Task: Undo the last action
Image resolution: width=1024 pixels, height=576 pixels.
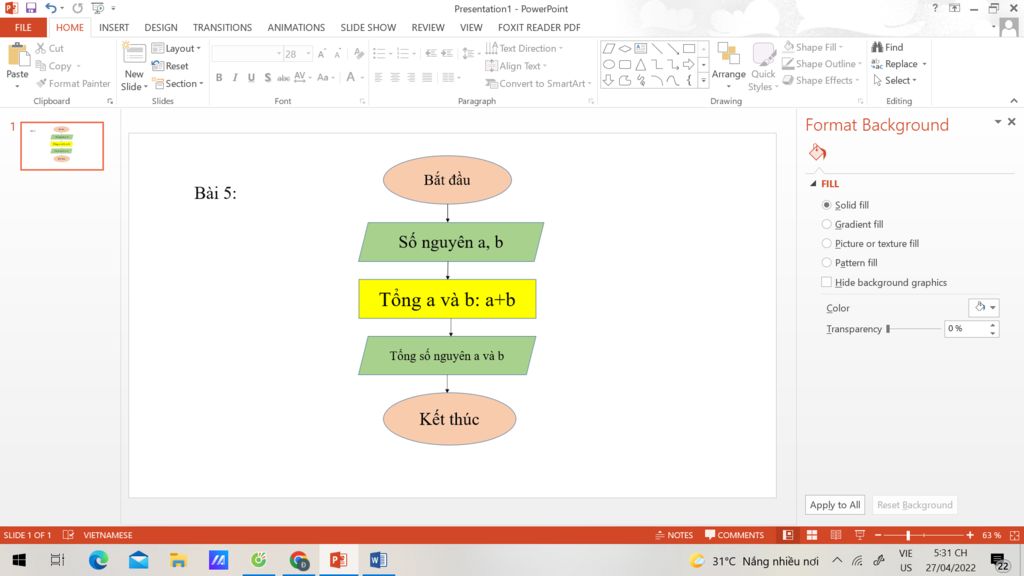Action: tap(50, 8)
